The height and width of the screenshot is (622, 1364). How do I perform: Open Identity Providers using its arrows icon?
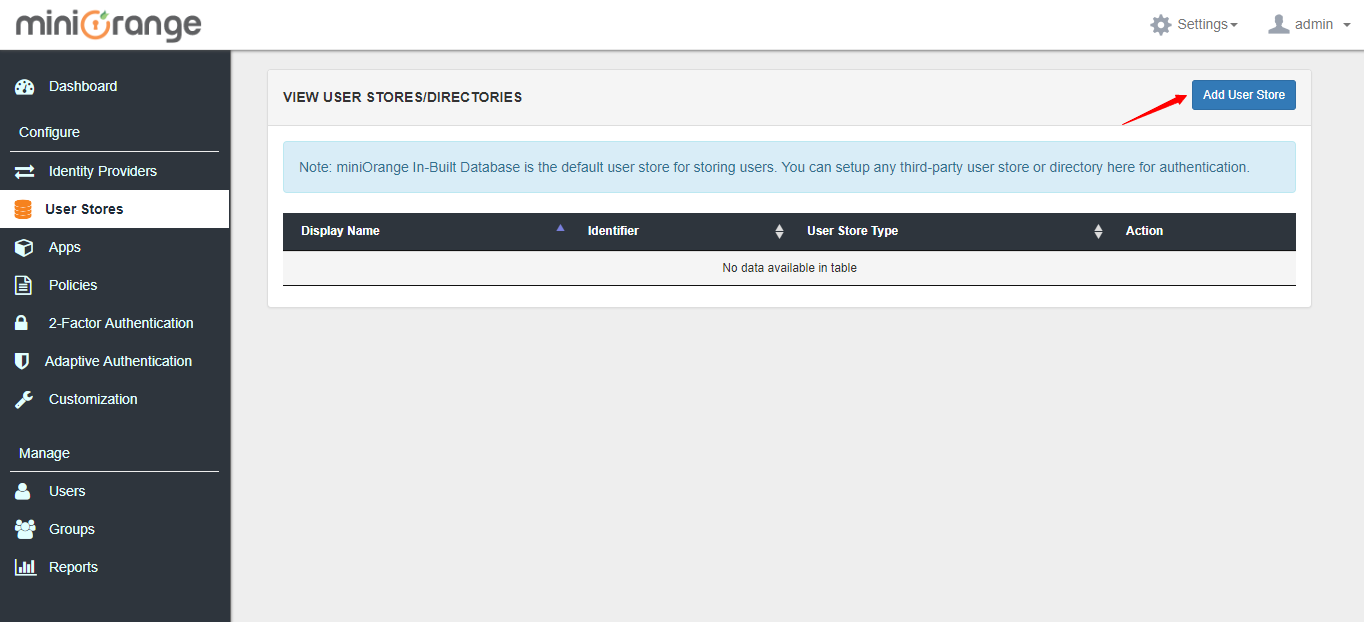(x=24, y=171)
